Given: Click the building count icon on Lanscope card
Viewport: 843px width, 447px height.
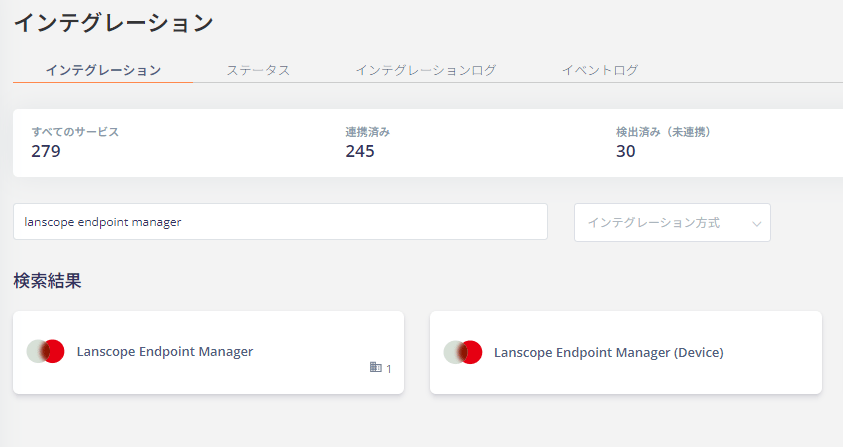Looking at the screenshot, I should tap(376, 367).
